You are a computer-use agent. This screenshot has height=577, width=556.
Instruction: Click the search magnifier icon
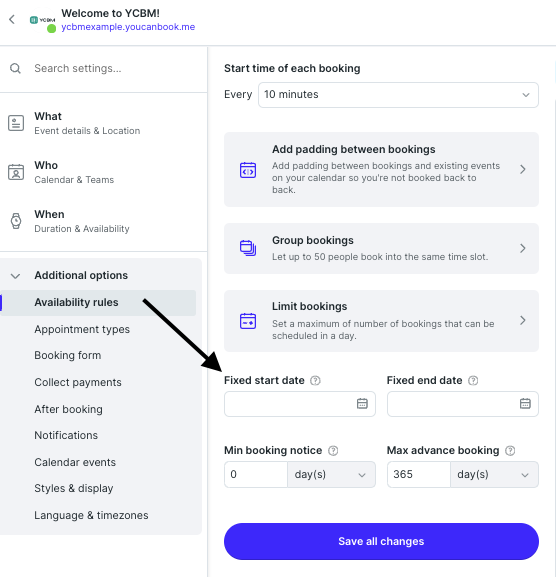(x=15, y=68)
